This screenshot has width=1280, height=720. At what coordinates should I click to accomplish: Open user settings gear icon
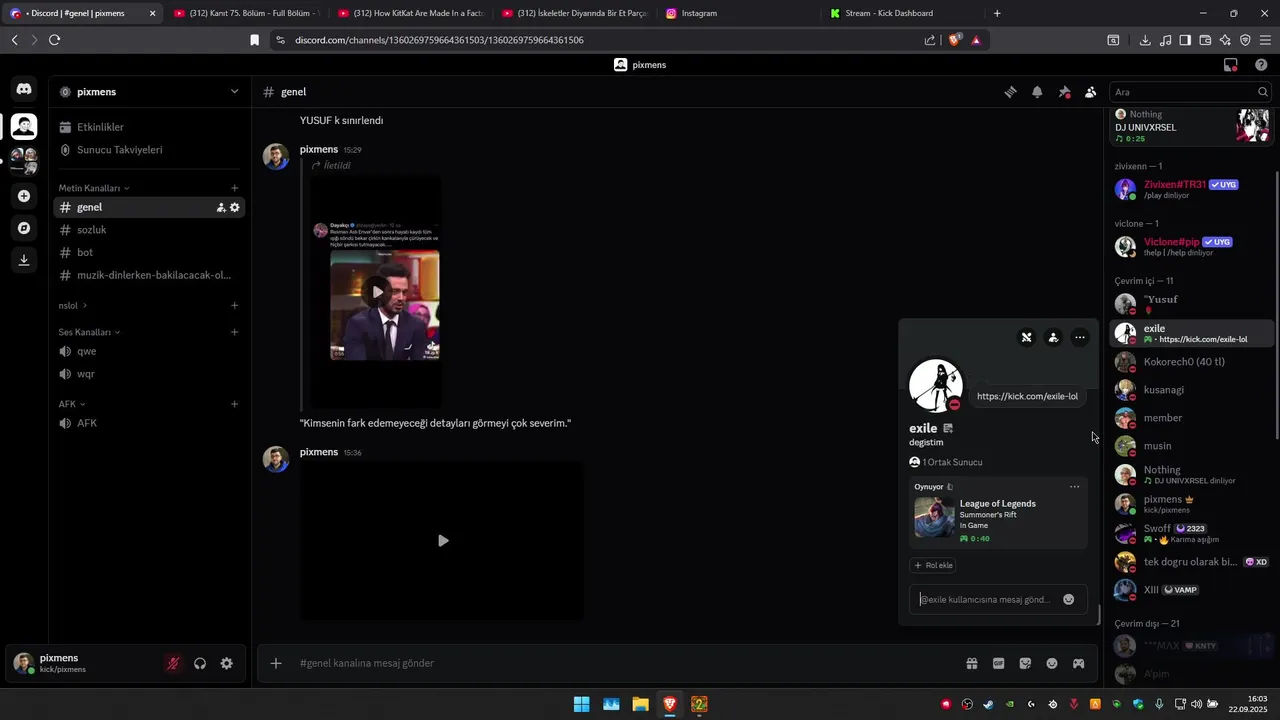227,663
